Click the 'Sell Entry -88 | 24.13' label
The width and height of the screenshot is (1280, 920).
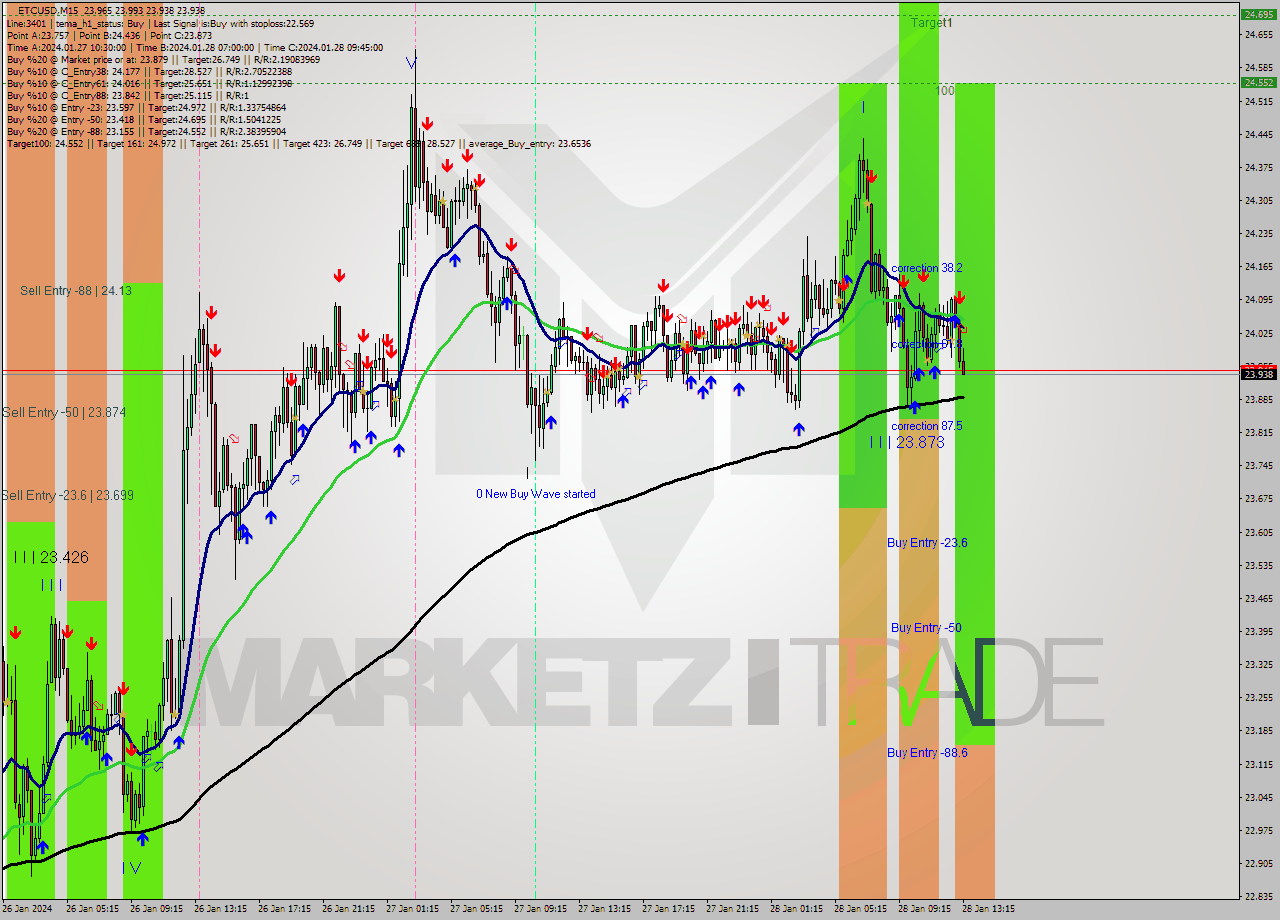(75, 290)
